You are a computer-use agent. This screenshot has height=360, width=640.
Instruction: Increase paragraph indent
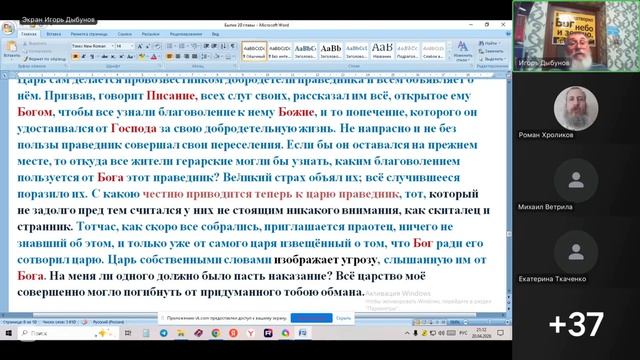point(214,46)
